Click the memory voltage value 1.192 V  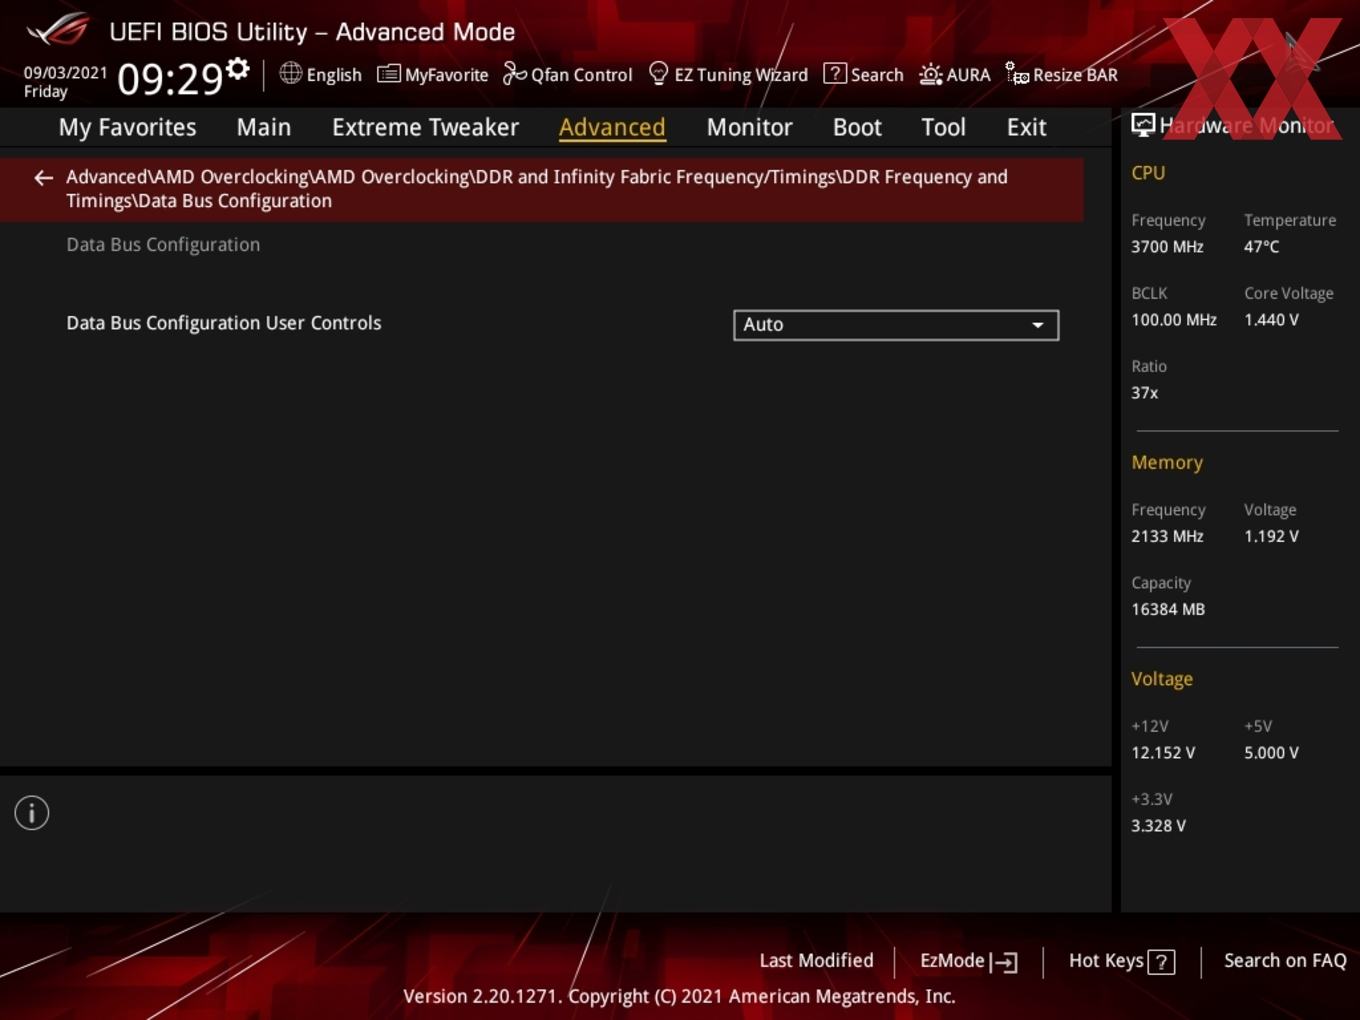[1271, 536]
